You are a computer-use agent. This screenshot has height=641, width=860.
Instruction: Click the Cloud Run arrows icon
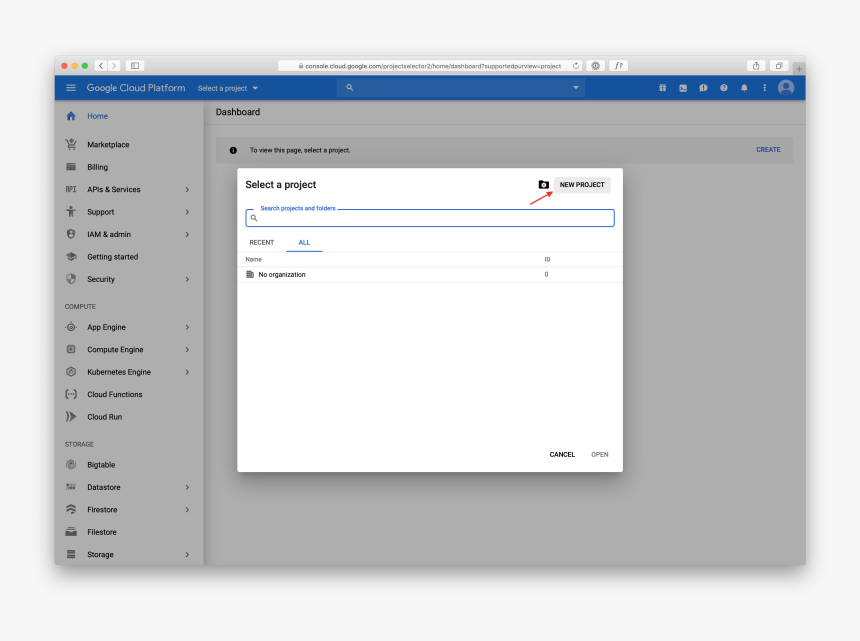coord(71,417)
